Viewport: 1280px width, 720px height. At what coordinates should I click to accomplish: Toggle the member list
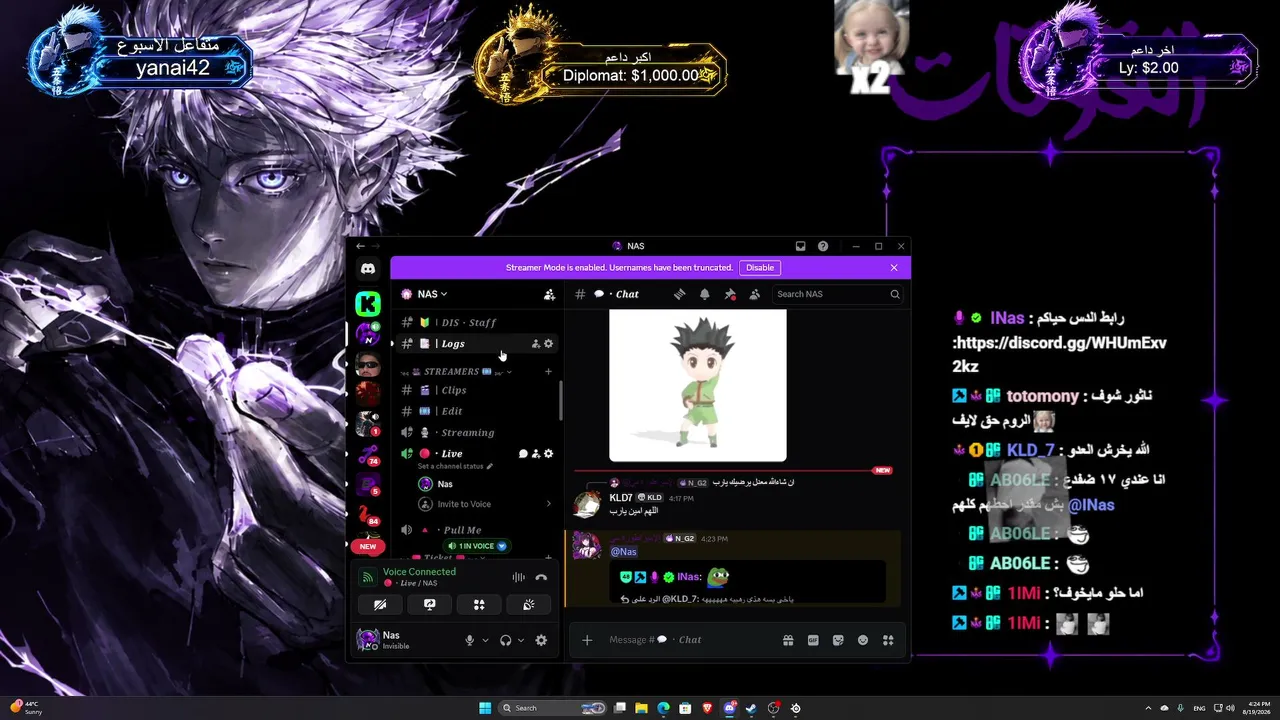click(x=755, y=294)
